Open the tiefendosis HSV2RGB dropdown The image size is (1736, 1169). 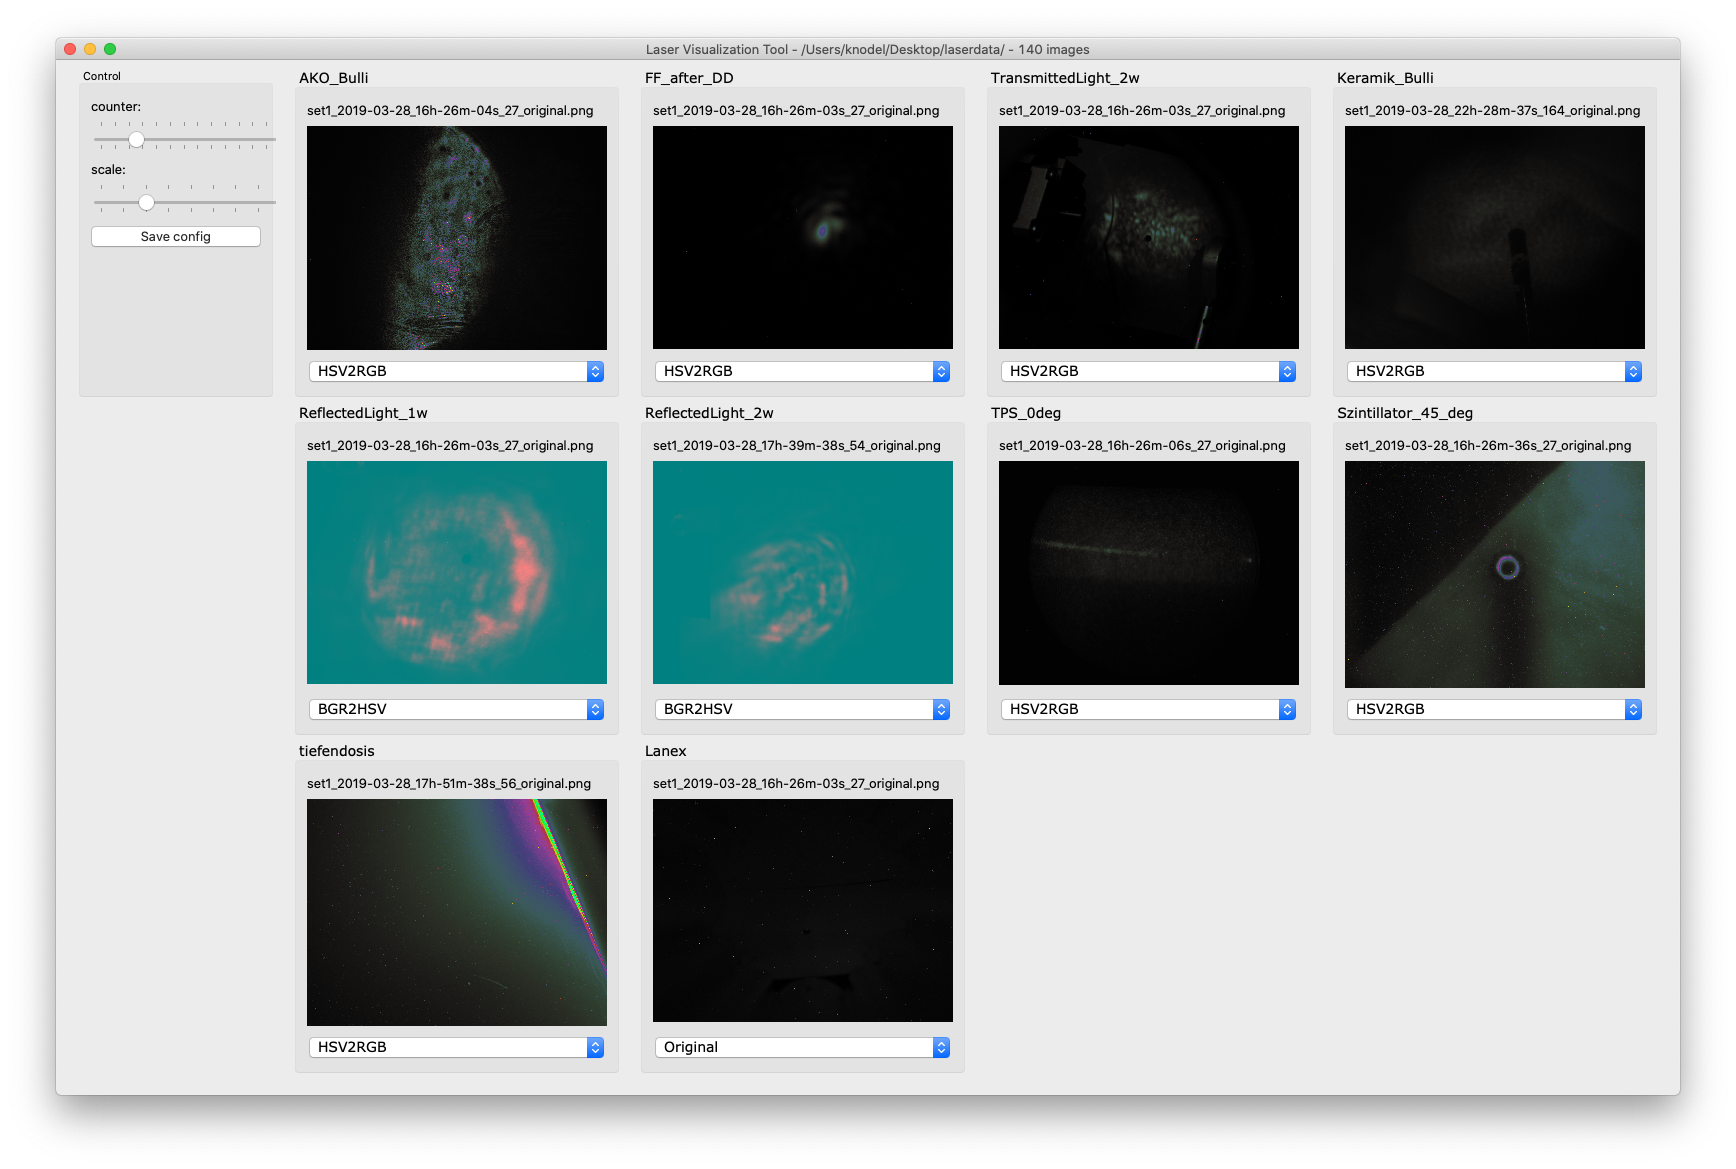click(x=456, y=1047)
